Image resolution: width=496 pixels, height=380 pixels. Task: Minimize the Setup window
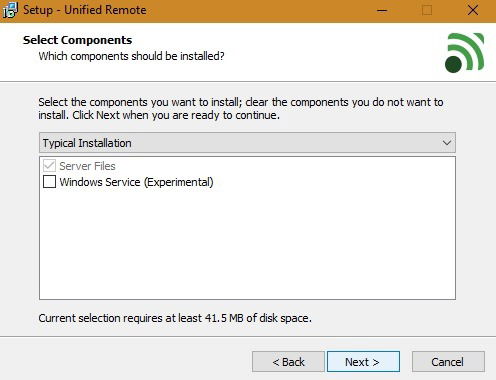point(382,10)
